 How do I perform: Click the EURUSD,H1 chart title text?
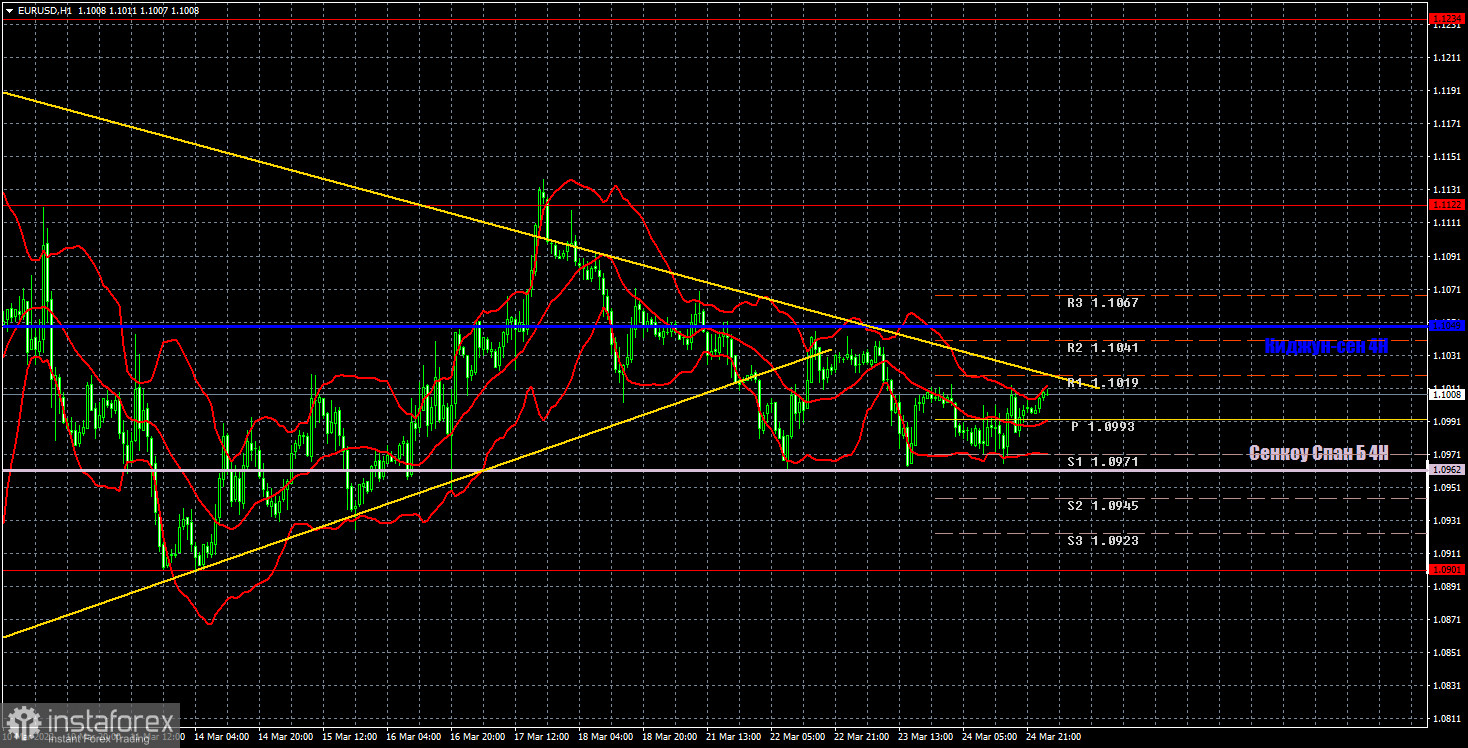[x=44, y=10]
